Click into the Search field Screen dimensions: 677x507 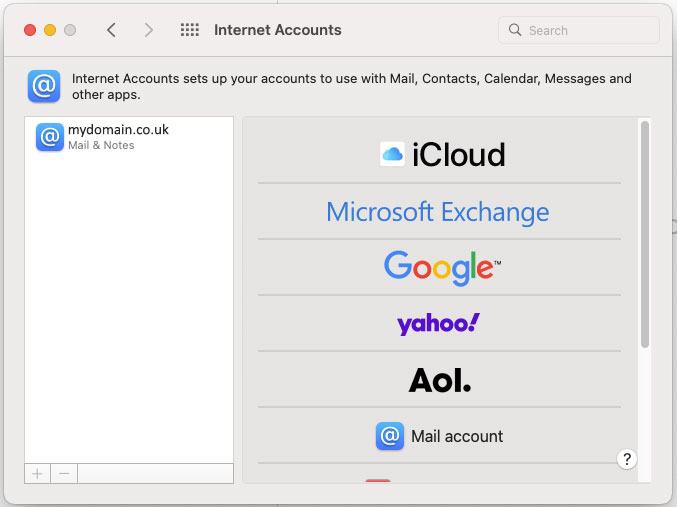tap(579, 30)
